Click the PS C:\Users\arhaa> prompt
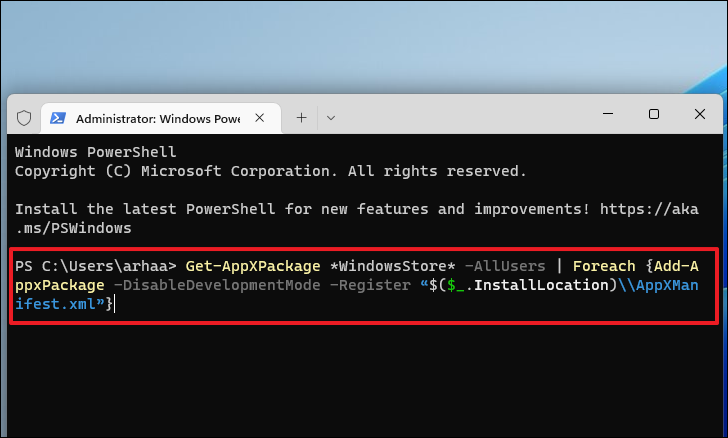Image resolution: width=728 pixels, height=438 pixels. coord(96,266)
